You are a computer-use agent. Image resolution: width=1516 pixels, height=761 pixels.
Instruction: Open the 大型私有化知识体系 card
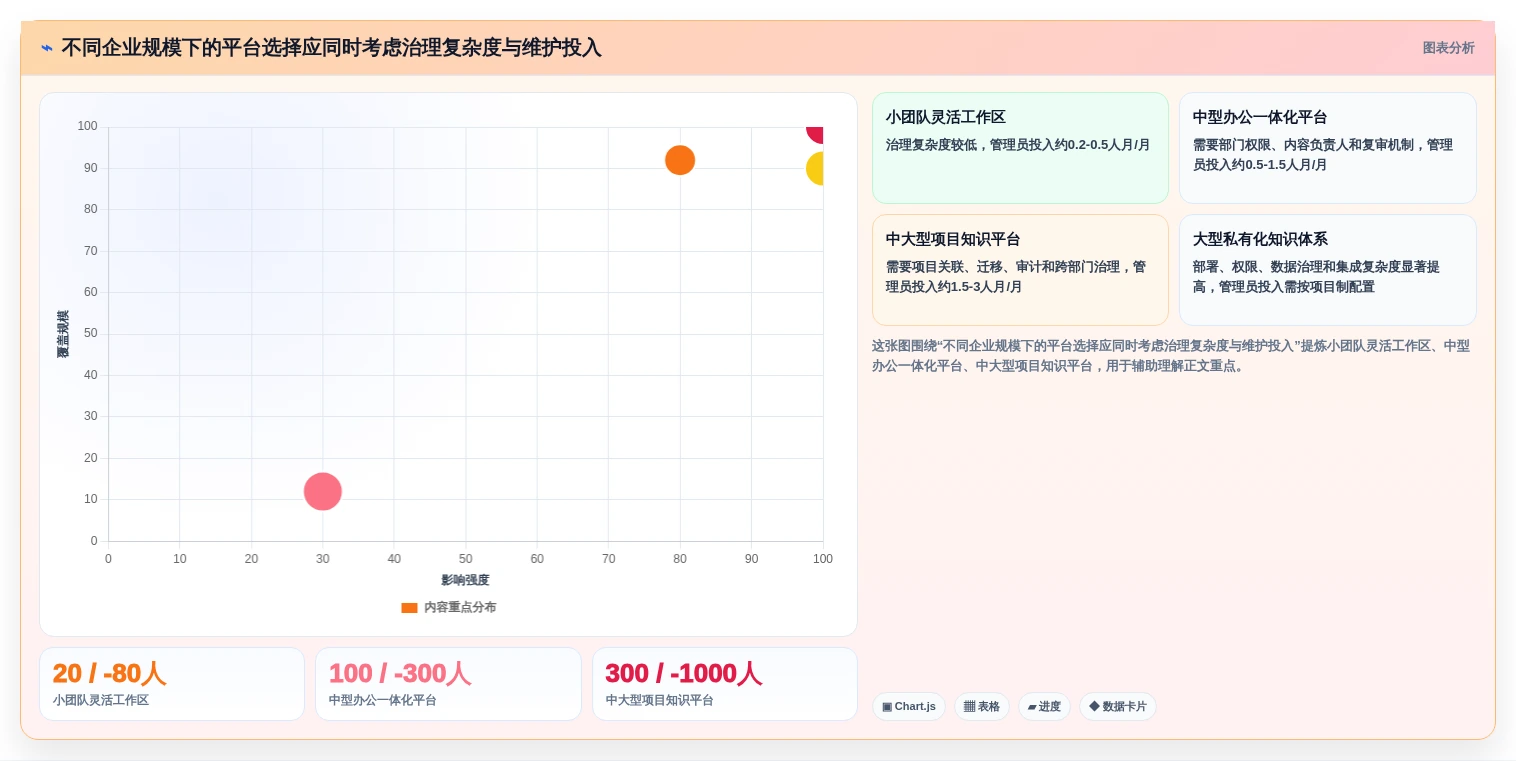(x=1328, y=270)
